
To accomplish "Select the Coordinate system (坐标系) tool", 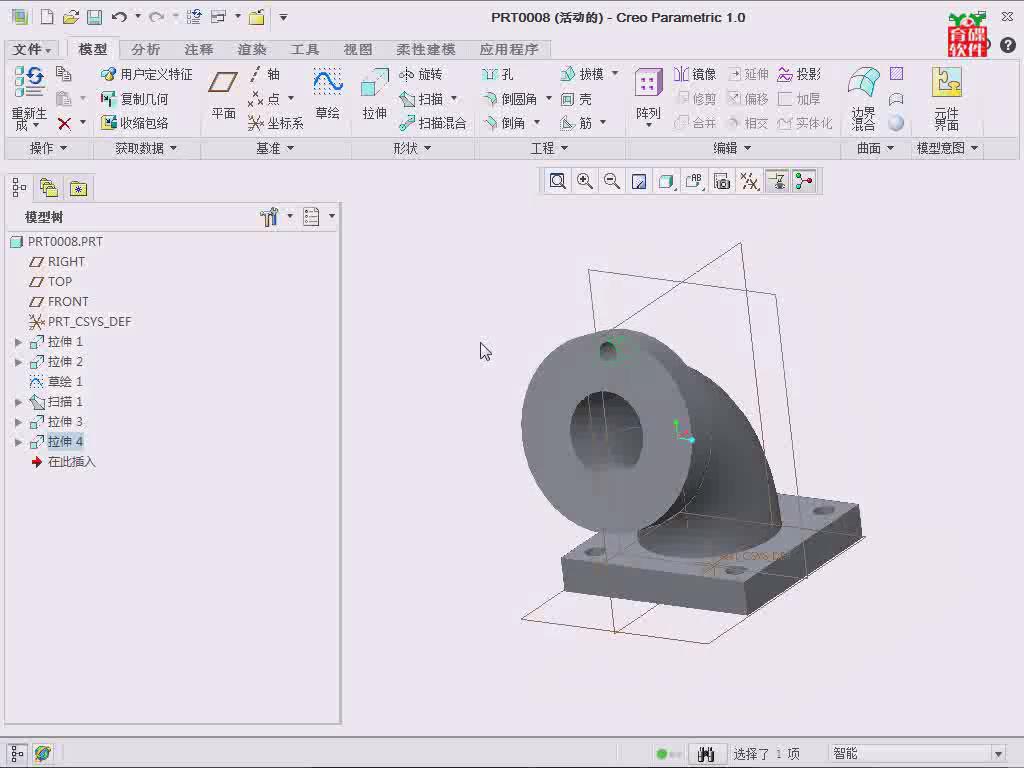I will click(x=276, y=123).
